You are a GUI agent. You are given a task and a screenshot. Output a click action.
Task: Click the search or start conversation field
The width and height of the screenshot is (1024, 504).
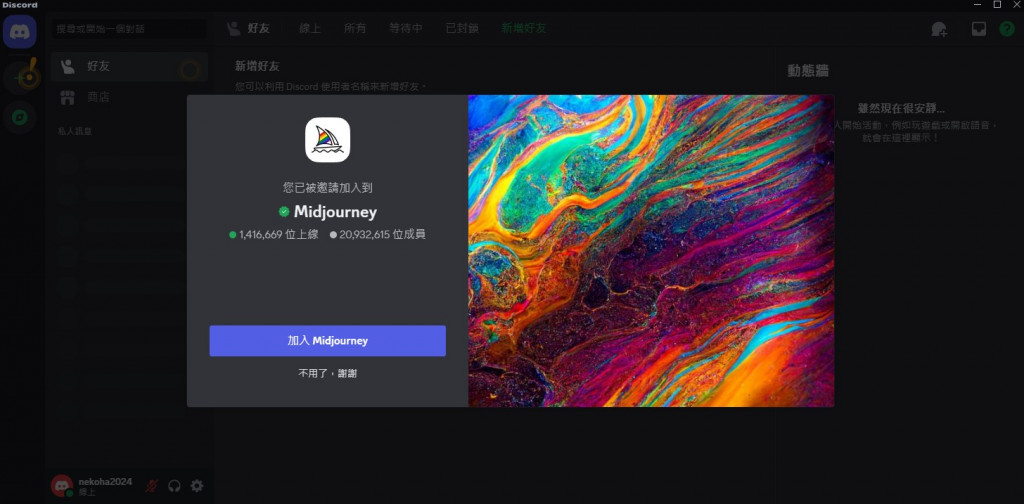[129, 29]
